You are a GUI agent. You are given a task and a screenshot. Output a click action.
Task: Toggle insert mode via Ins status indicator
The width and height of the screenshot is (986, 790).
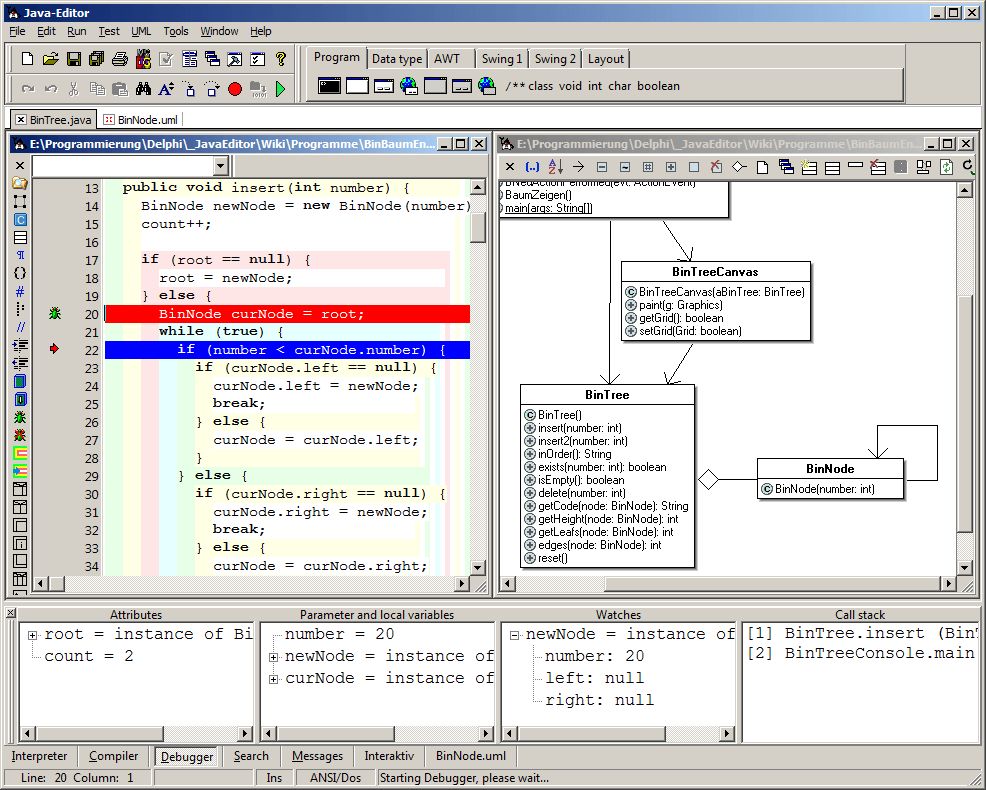[274, 777]
